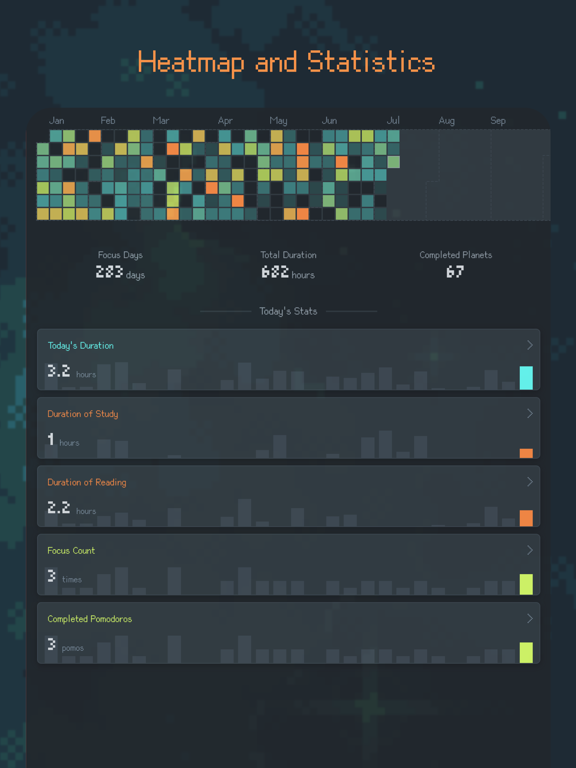
Task: Click the Focus Days statistic
Action: (x=120, y=266)
